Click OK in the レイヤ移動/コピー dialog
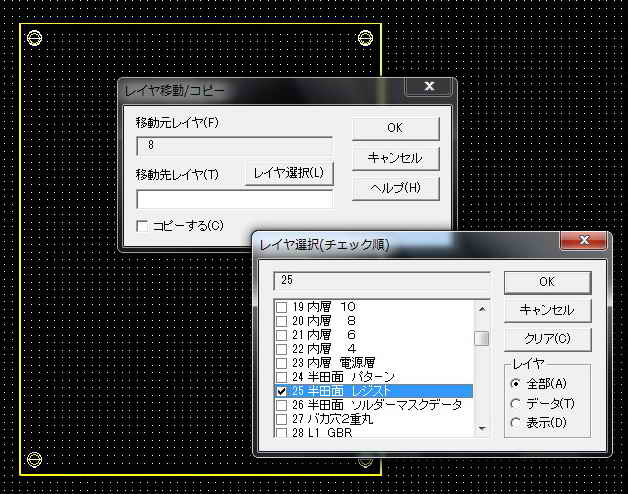628x494 pixels. [395, 128]
